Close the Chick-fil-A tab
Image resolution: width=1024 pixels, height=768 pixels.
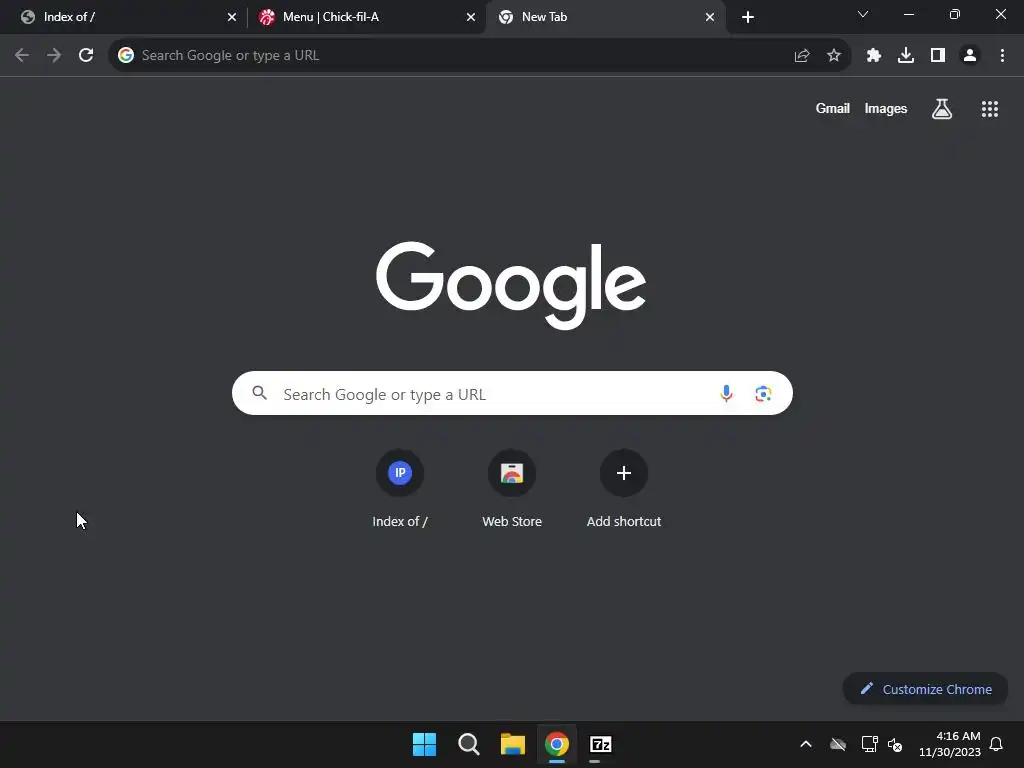click(471, 18)
